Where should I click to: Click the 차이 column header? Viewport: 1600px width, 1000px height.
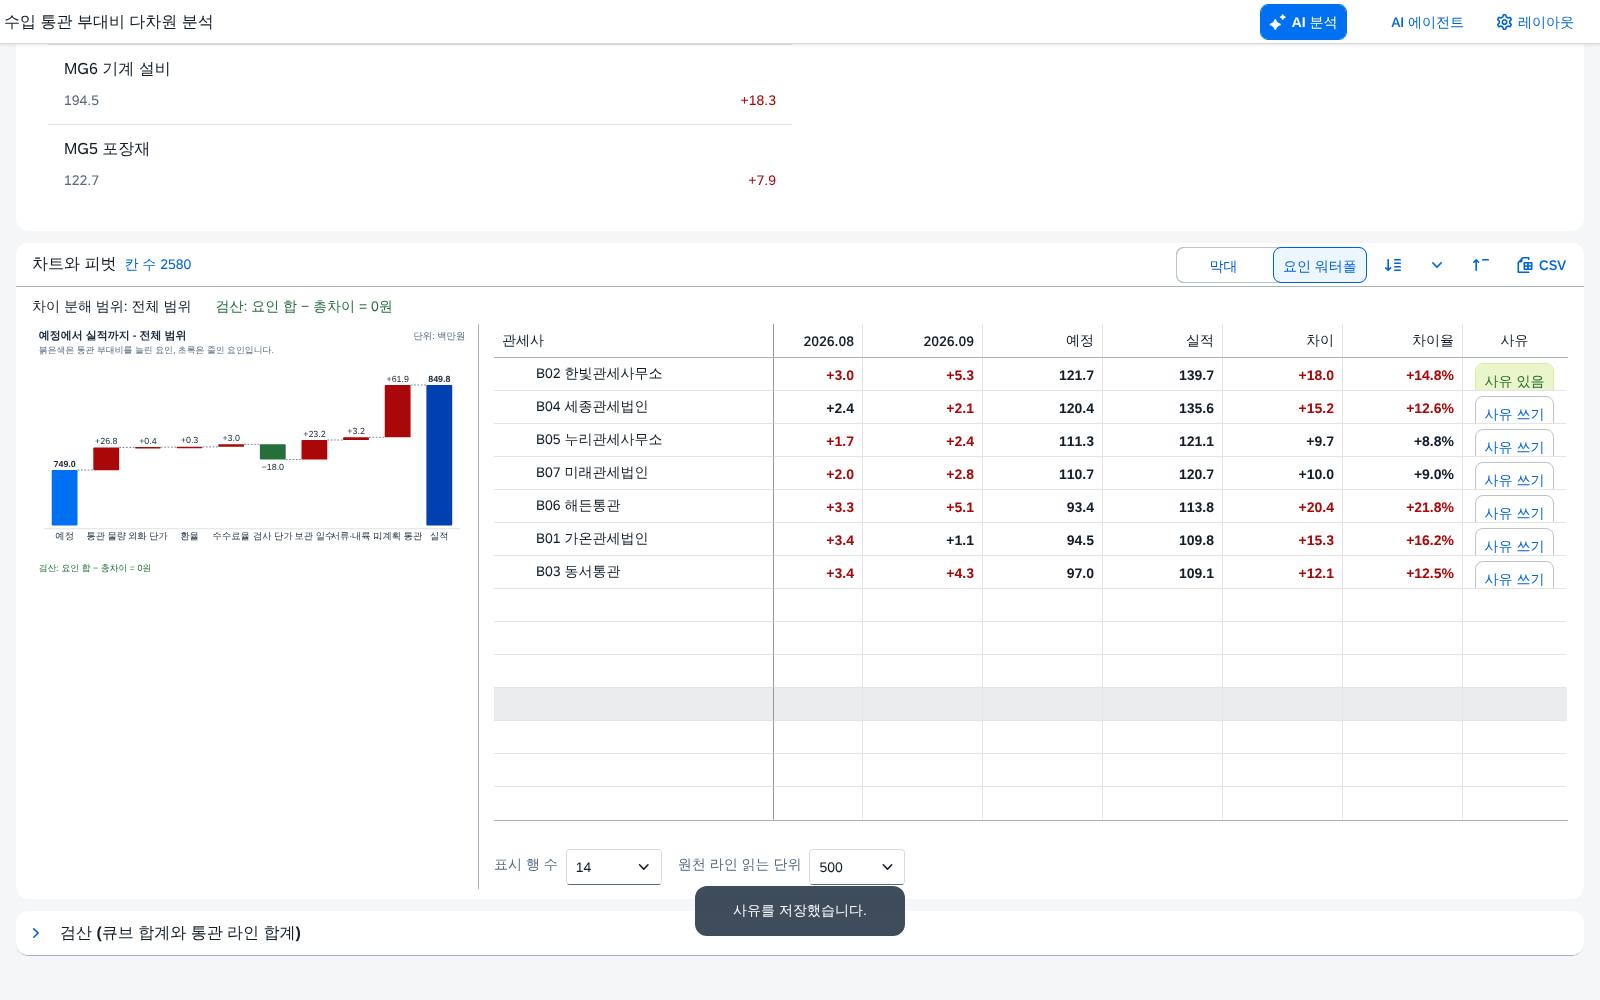1282,341
